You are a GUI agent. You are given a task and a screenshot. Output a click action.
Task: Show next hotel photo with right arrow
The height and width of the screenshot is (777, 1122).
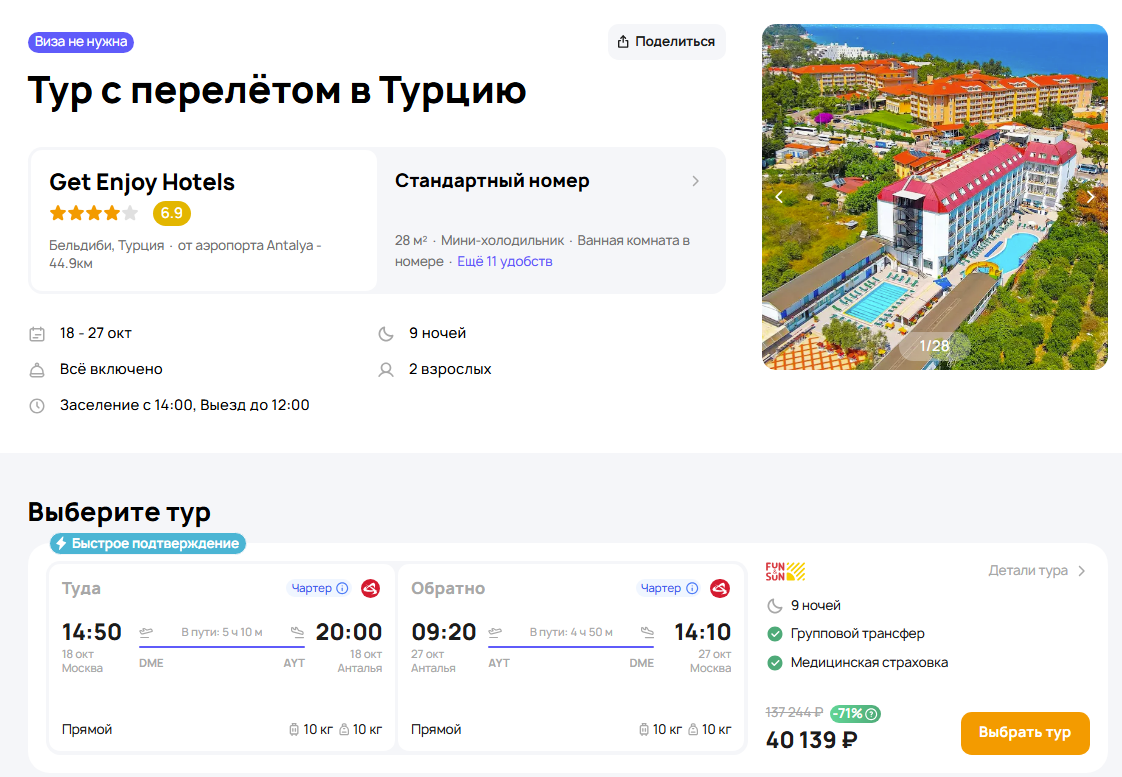coord(1089,197)
